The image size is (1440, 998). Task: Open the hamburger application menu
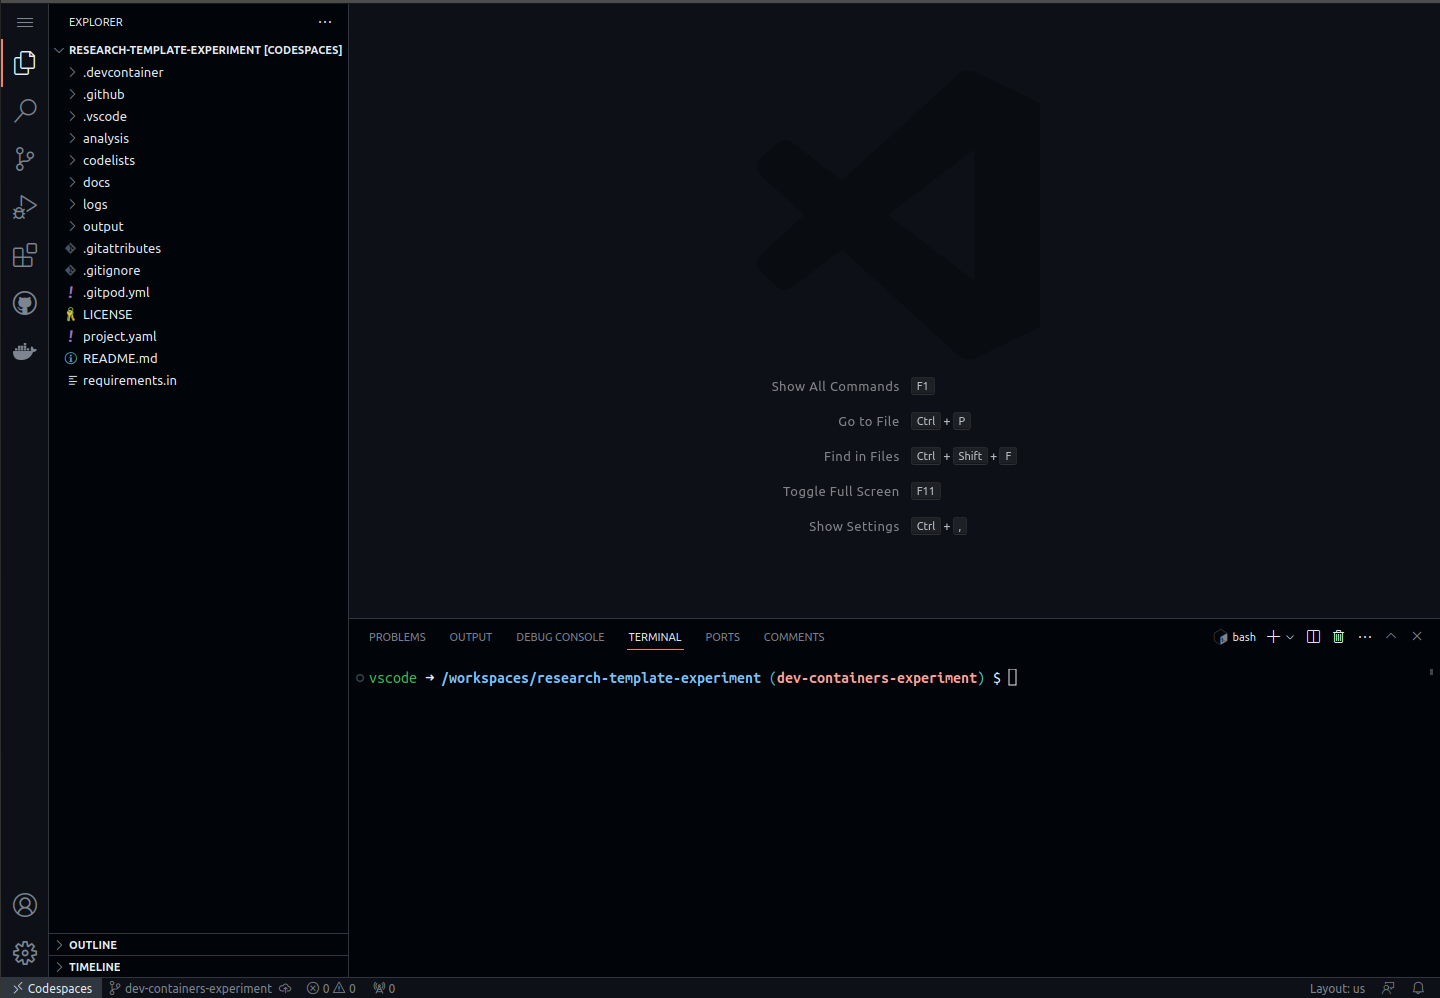(x=25, y=22)
